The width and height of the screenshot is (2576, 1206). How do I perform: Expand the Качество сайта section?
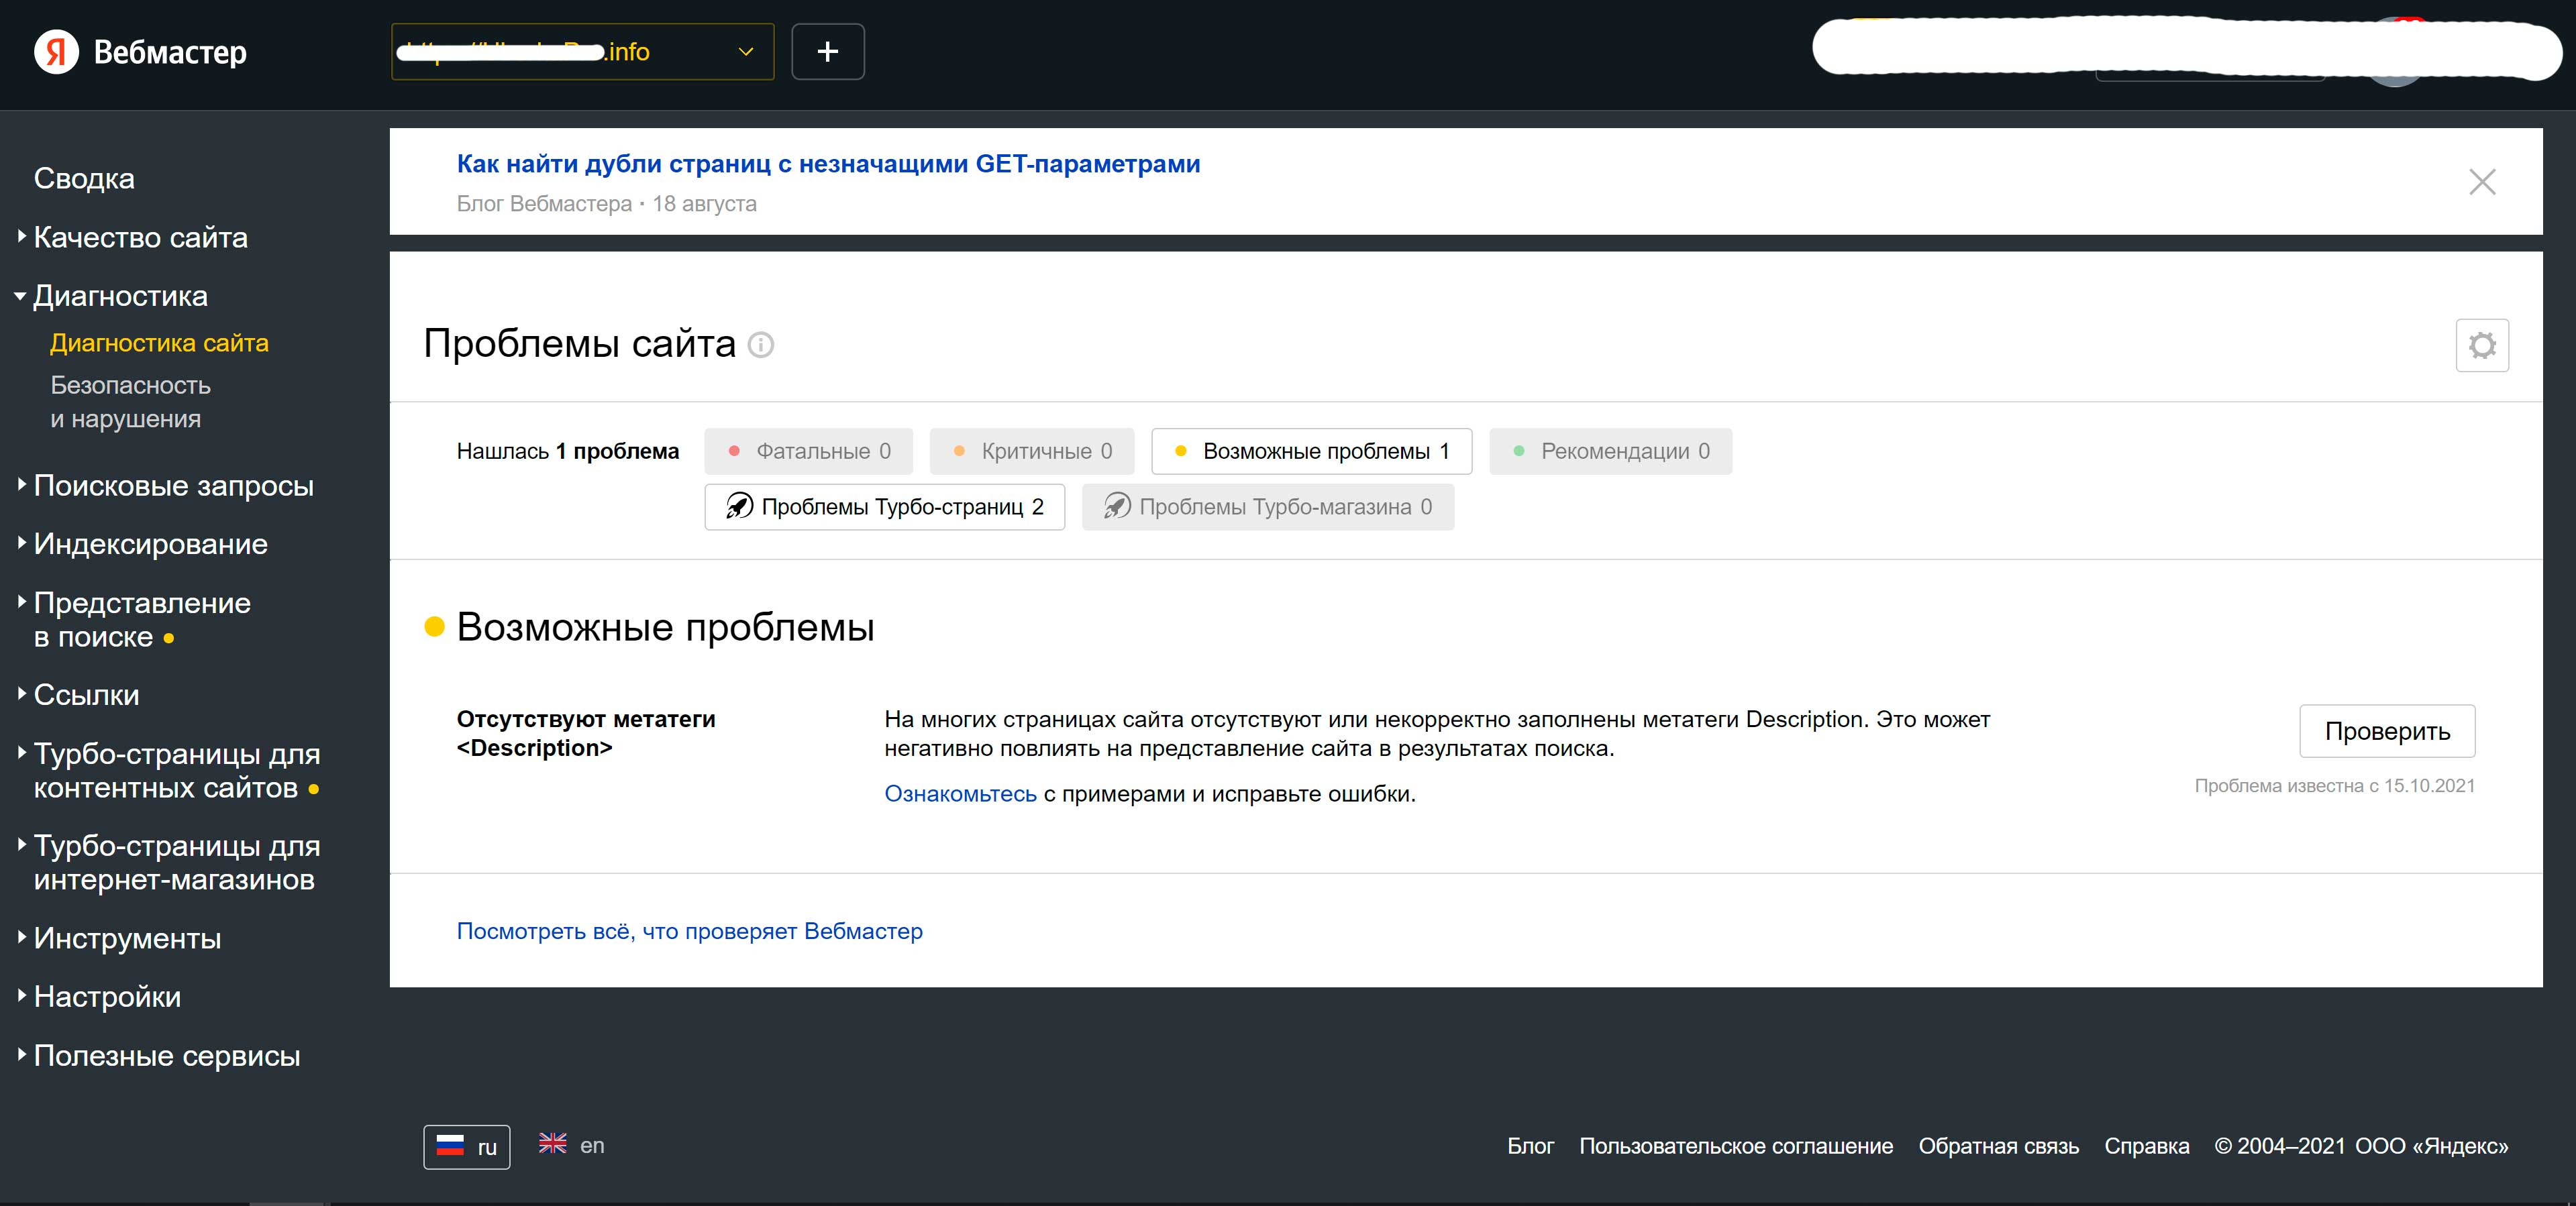click(140, 237)
